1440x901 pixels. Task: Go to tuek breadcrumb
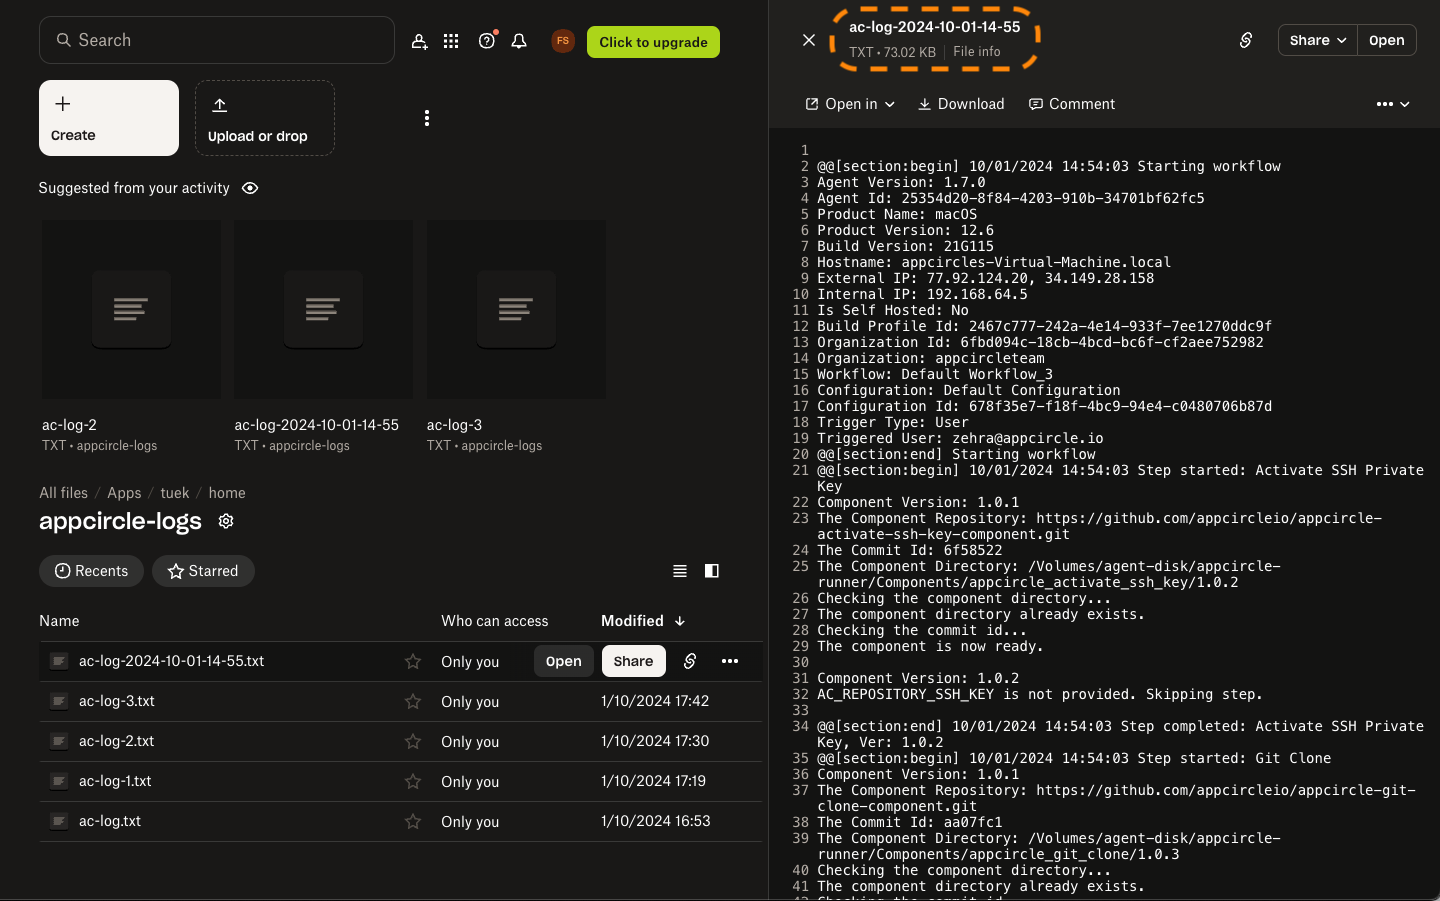[175, 493]
